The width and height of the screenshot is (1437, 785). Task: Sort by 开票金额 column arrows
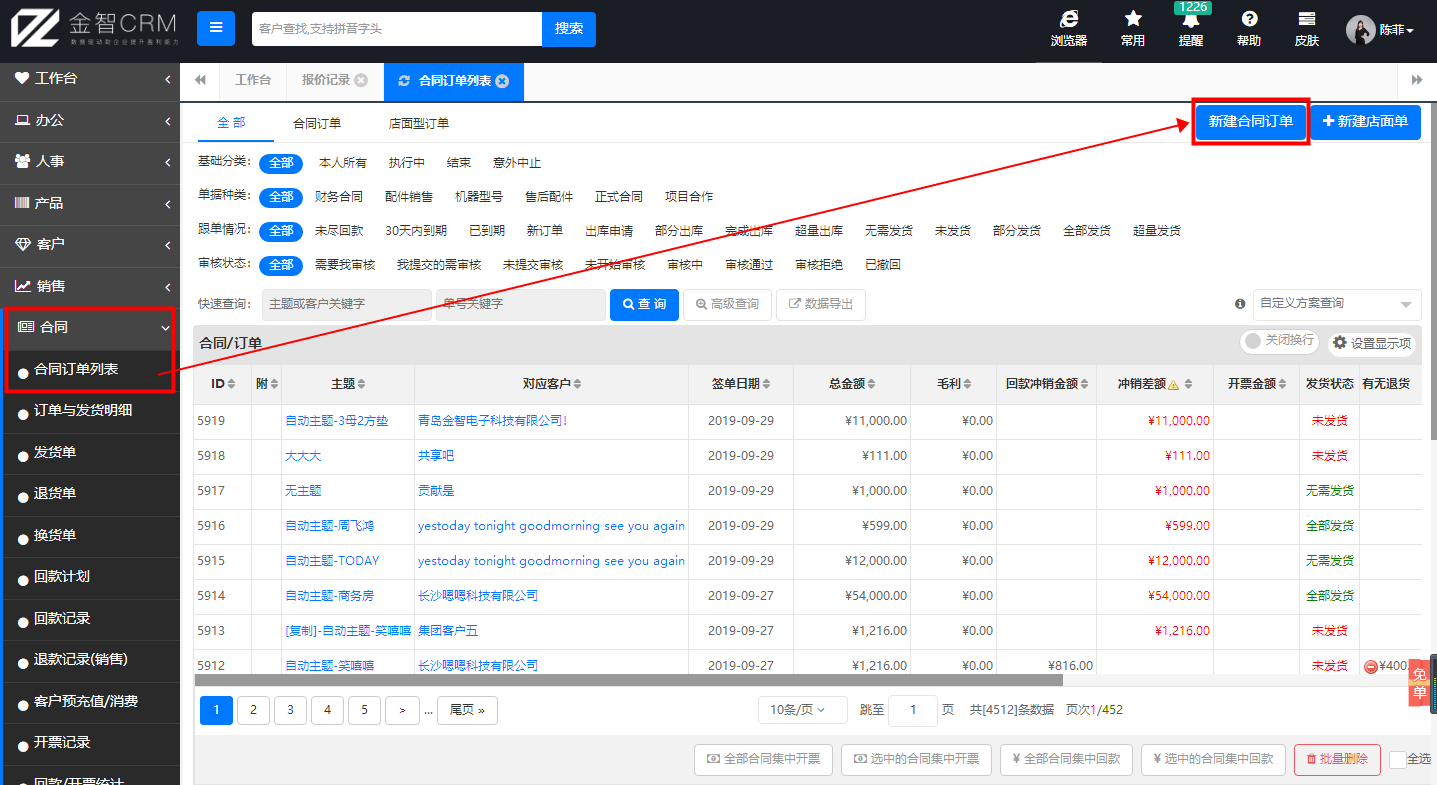coord(1283,384)
